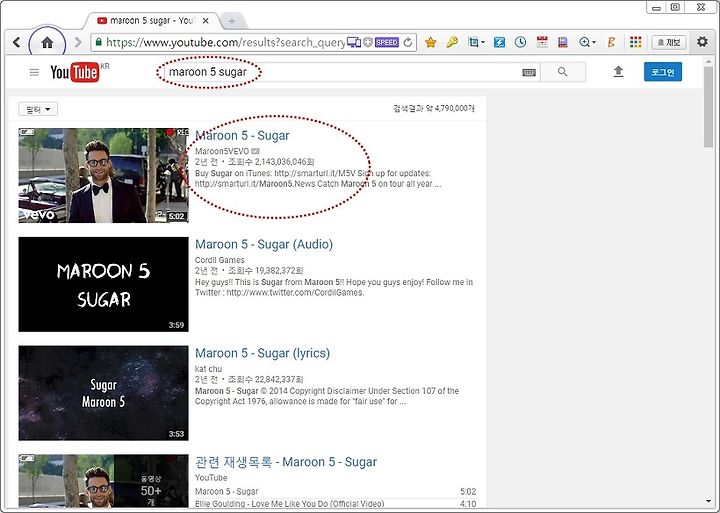
Task: Open browsing history clock icon
Action: [520, 43]
